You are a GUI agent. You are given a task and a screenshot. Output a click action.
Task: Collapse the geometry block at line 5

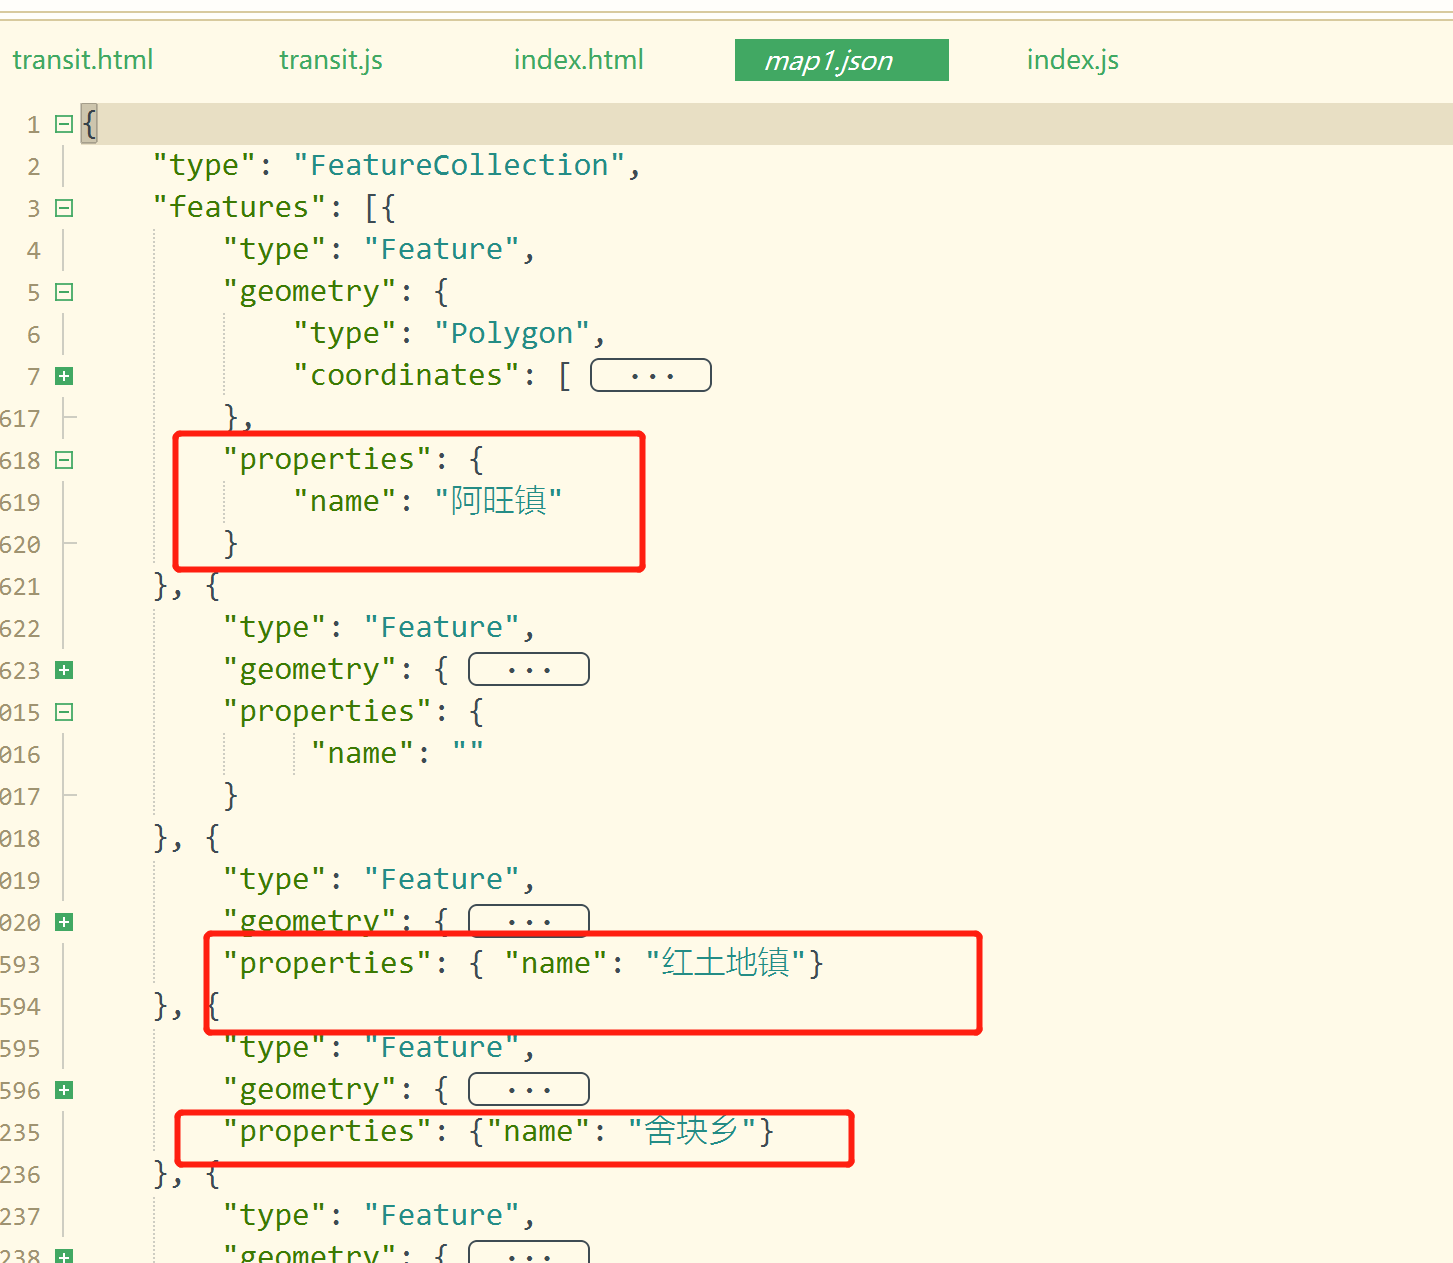(x=64, y=292)
